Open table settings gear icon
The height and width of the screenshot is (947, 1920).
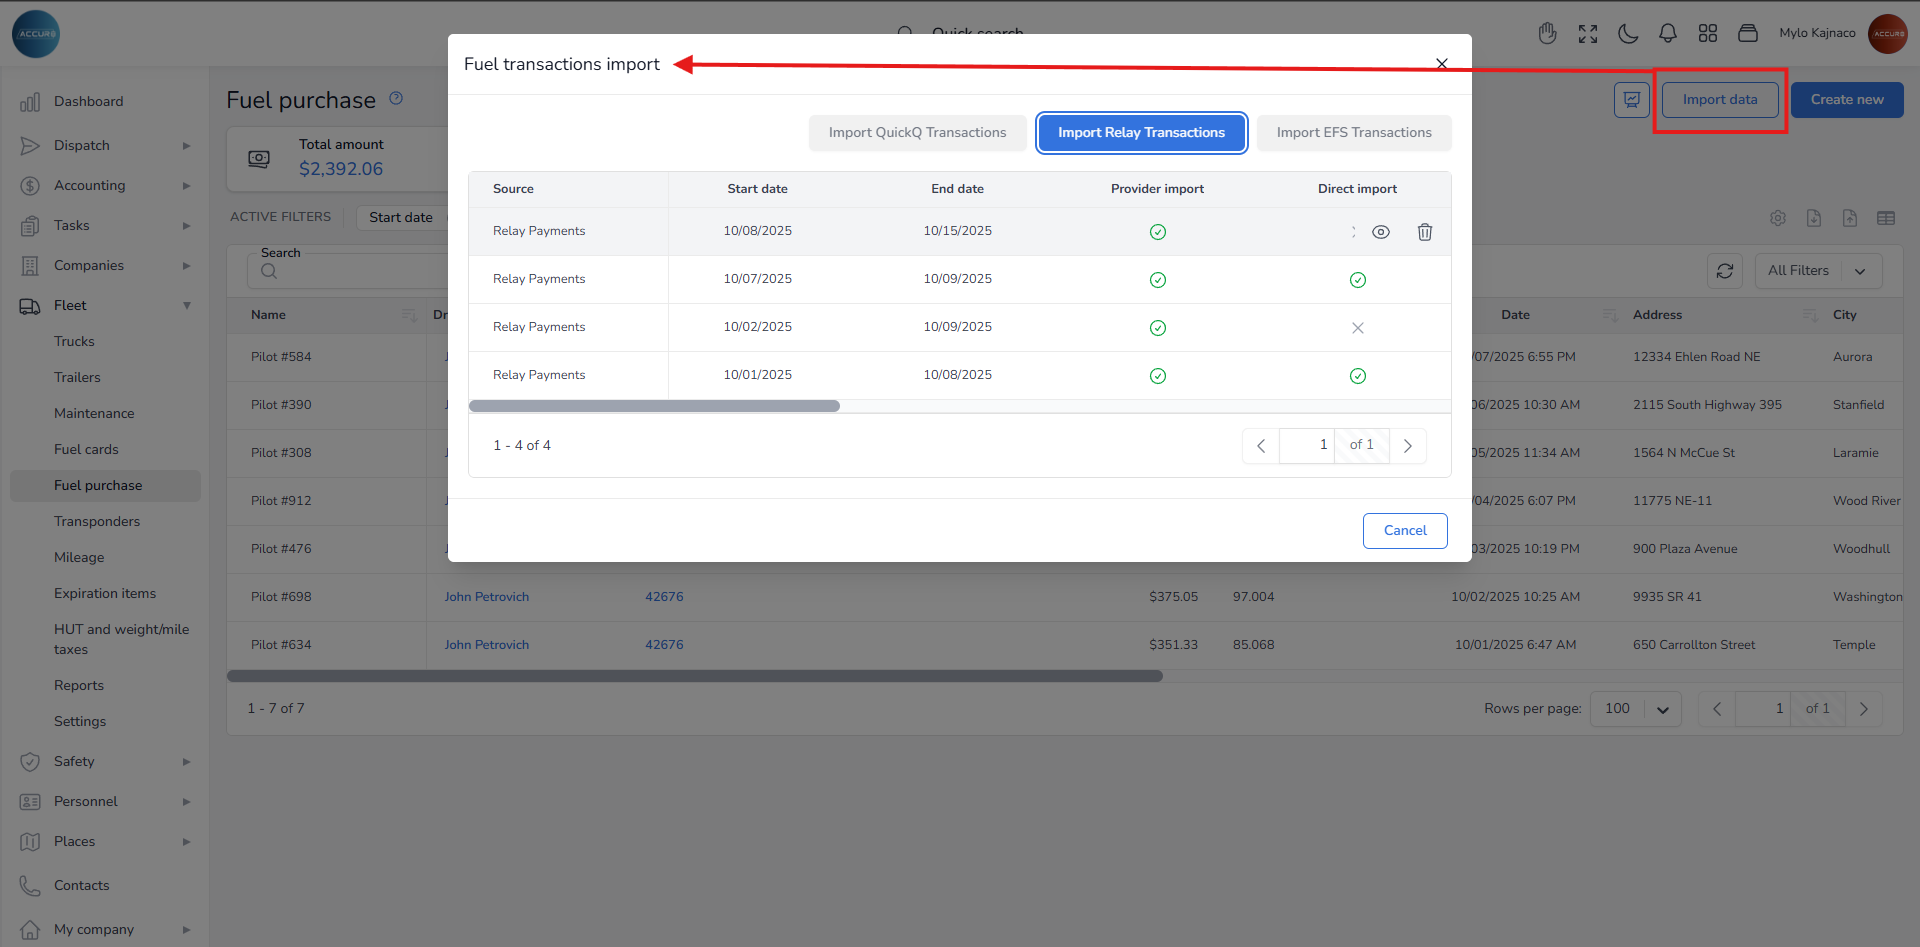click(x=1777, y=218)
